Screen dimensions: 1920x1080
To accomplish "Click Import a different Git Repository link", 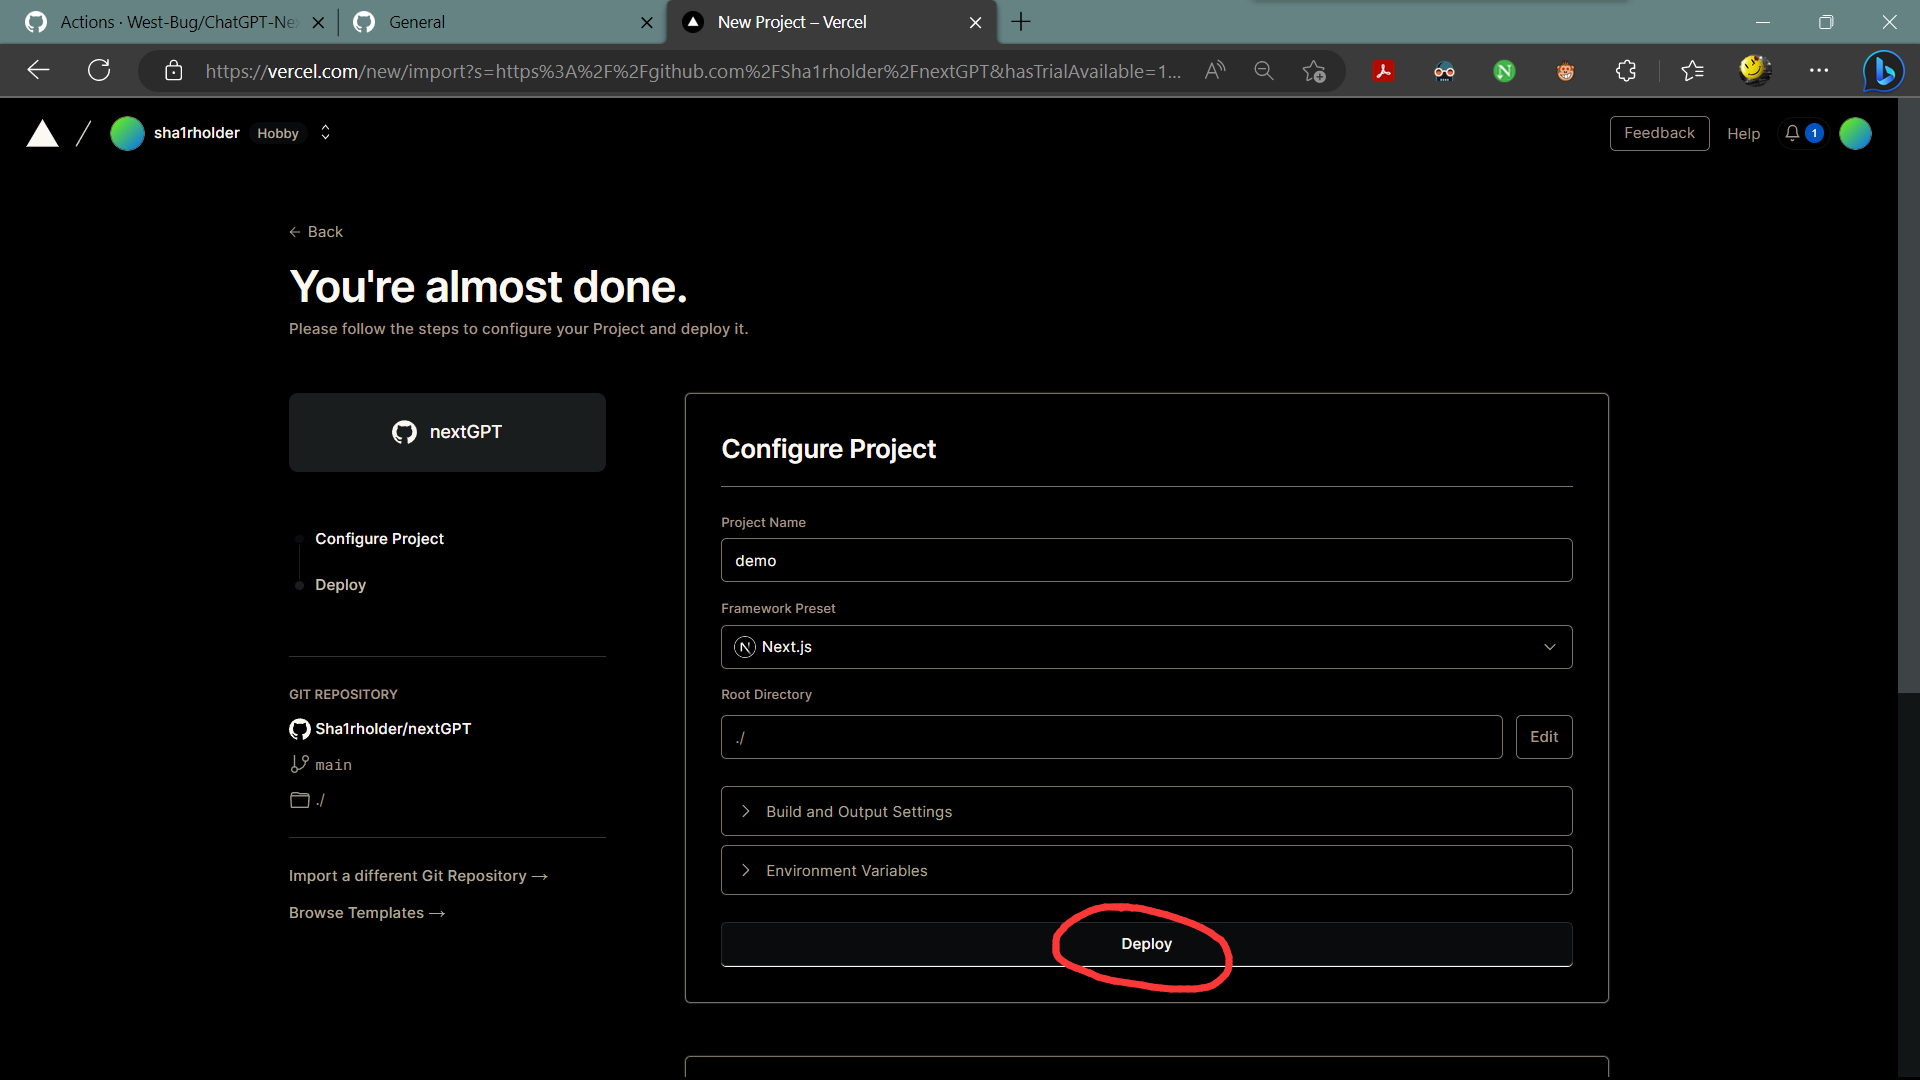I will pos(418,876).
